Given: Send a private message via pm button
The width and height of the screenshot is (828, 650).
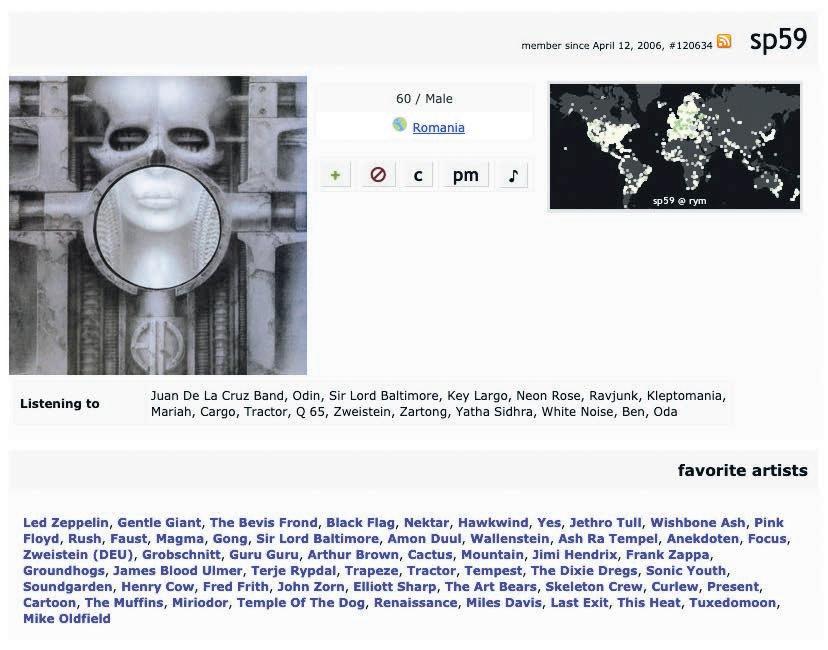Looking at the screenshot, I should (x=465, y=175).
